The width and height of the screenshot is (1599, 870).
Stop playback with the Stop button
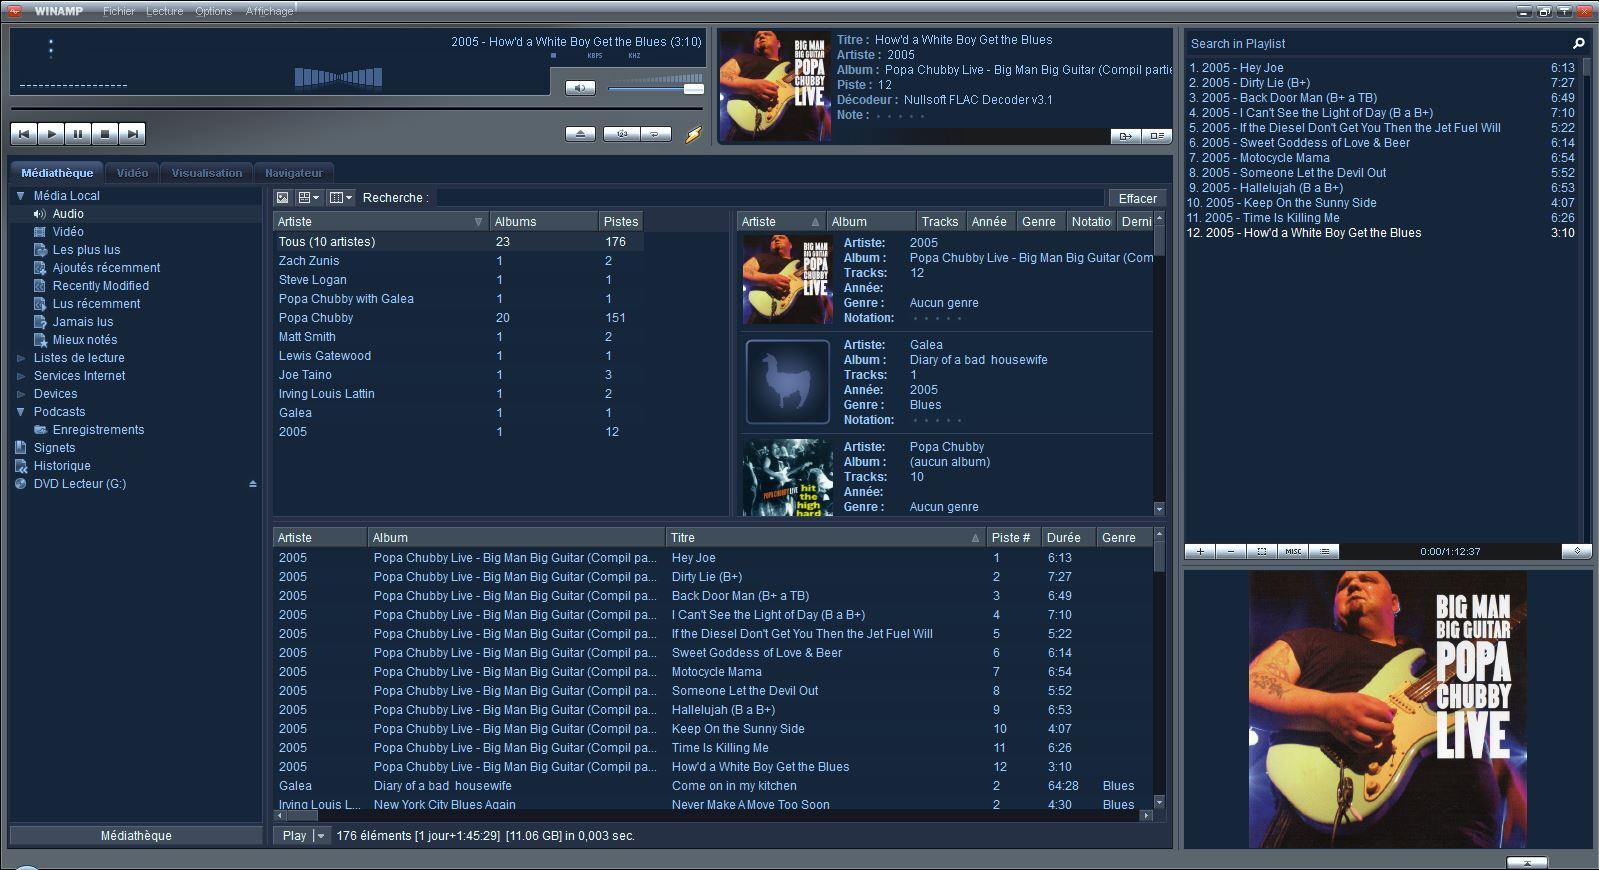click(x=105, y=133)
